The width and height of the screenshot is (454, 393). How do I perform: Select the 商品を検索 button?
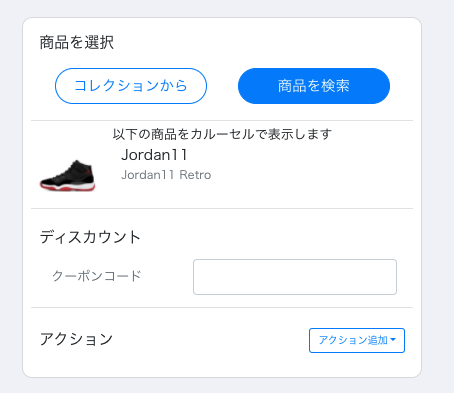click(314, 86)
